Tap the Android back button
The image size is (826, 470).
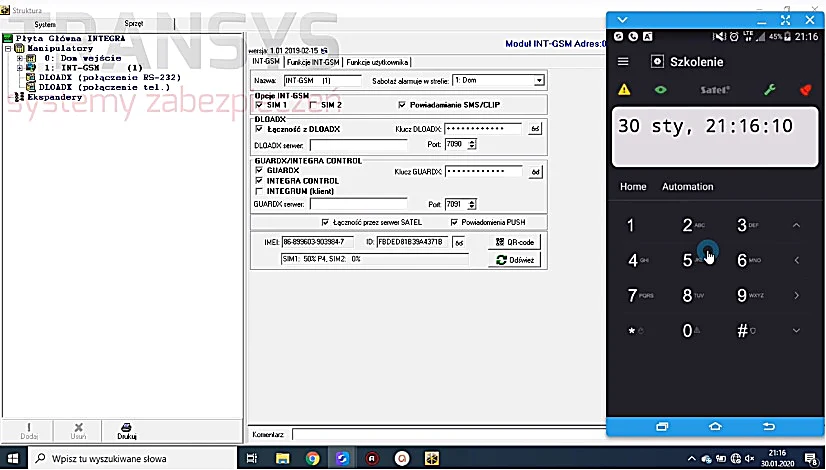(x=769, y=427)
